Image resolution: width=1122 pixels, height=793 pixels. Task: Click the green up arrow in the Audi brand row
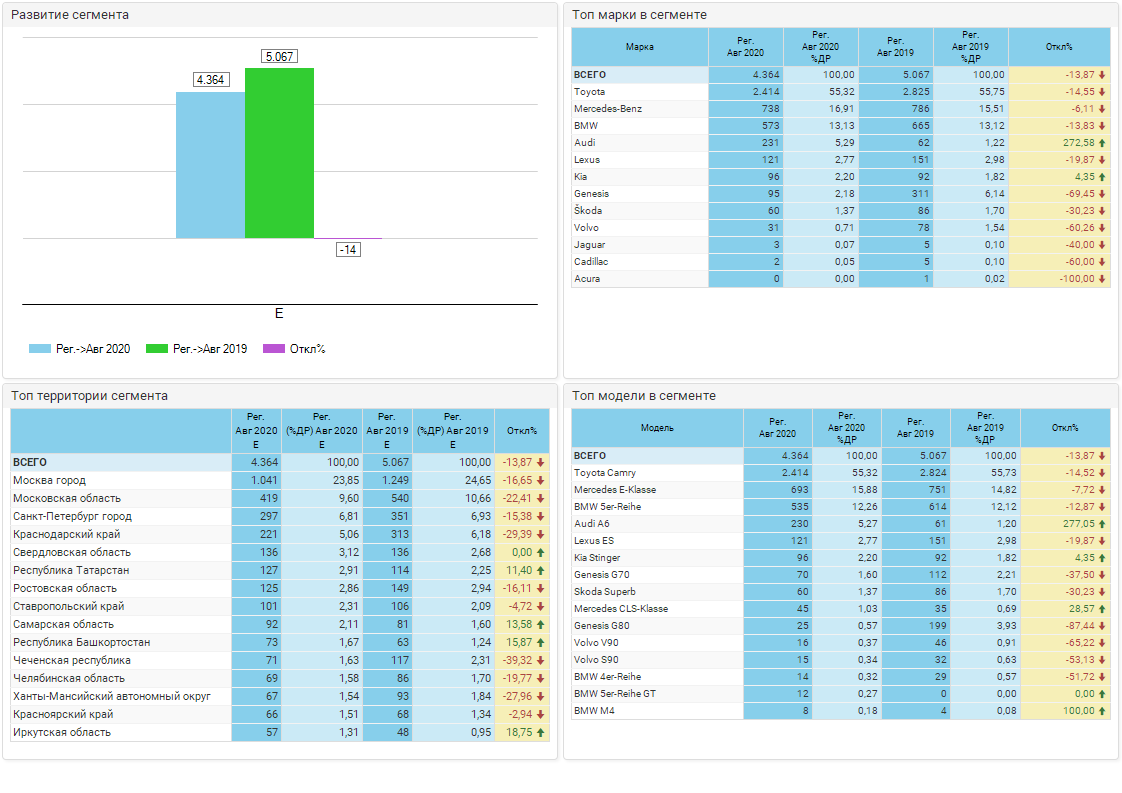point(1102,143)
